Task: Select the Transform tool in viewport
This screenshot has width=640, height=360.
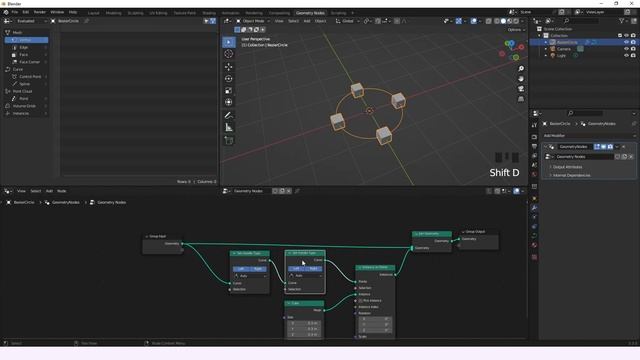Action: tap(229, 102)
